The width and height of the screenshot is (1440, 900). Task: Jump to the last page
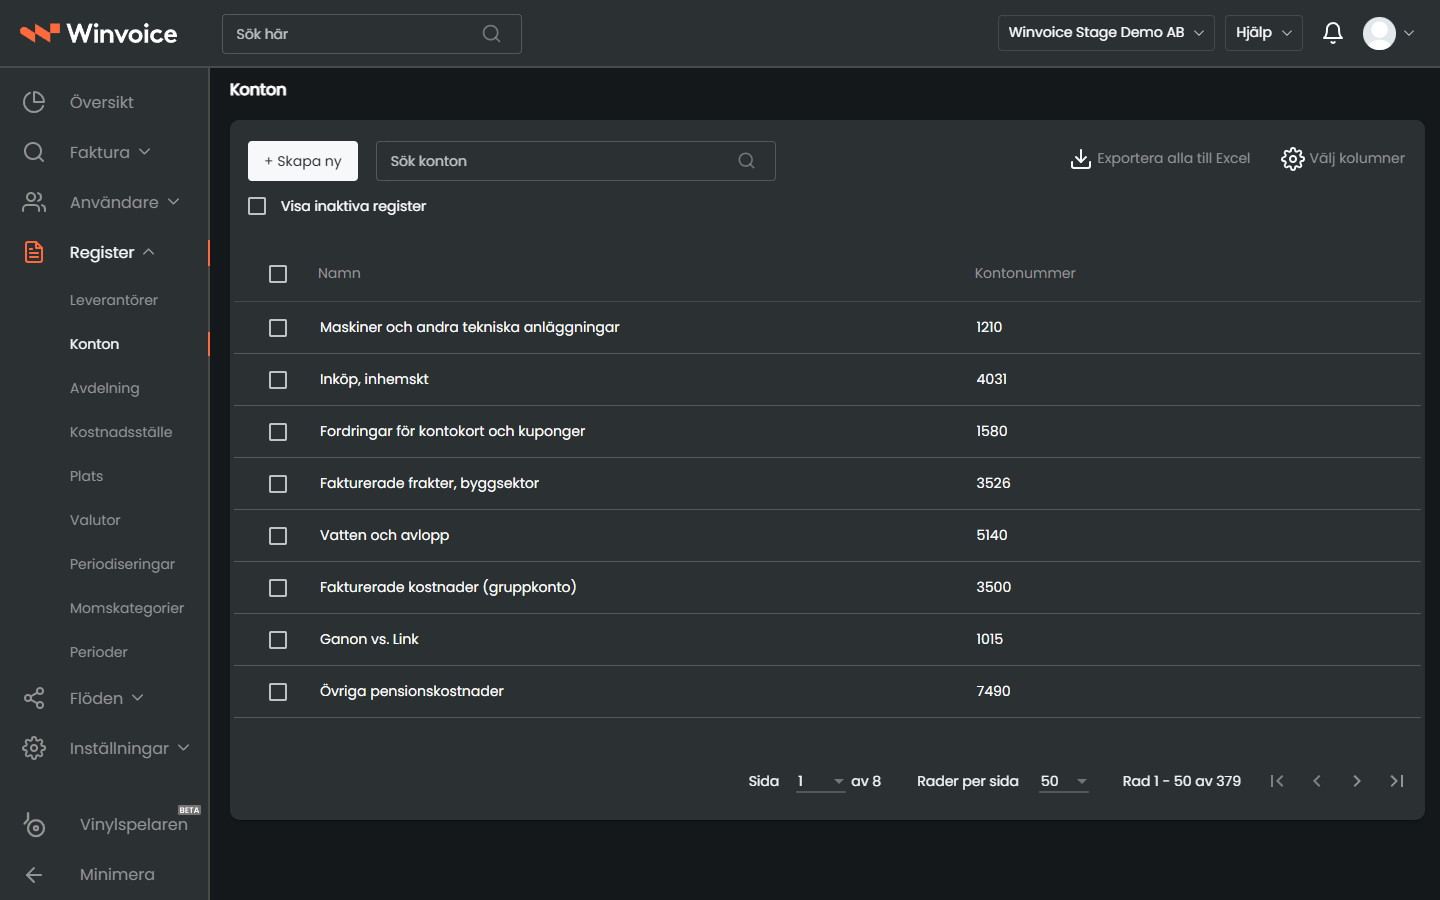pyautogui.click(x=1397, y=781)
